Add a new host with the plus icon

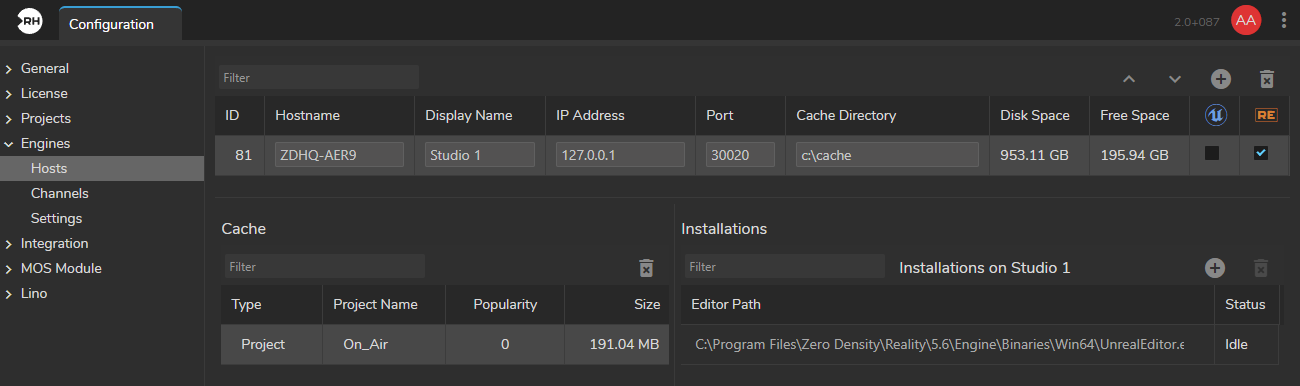[1221, 78]
